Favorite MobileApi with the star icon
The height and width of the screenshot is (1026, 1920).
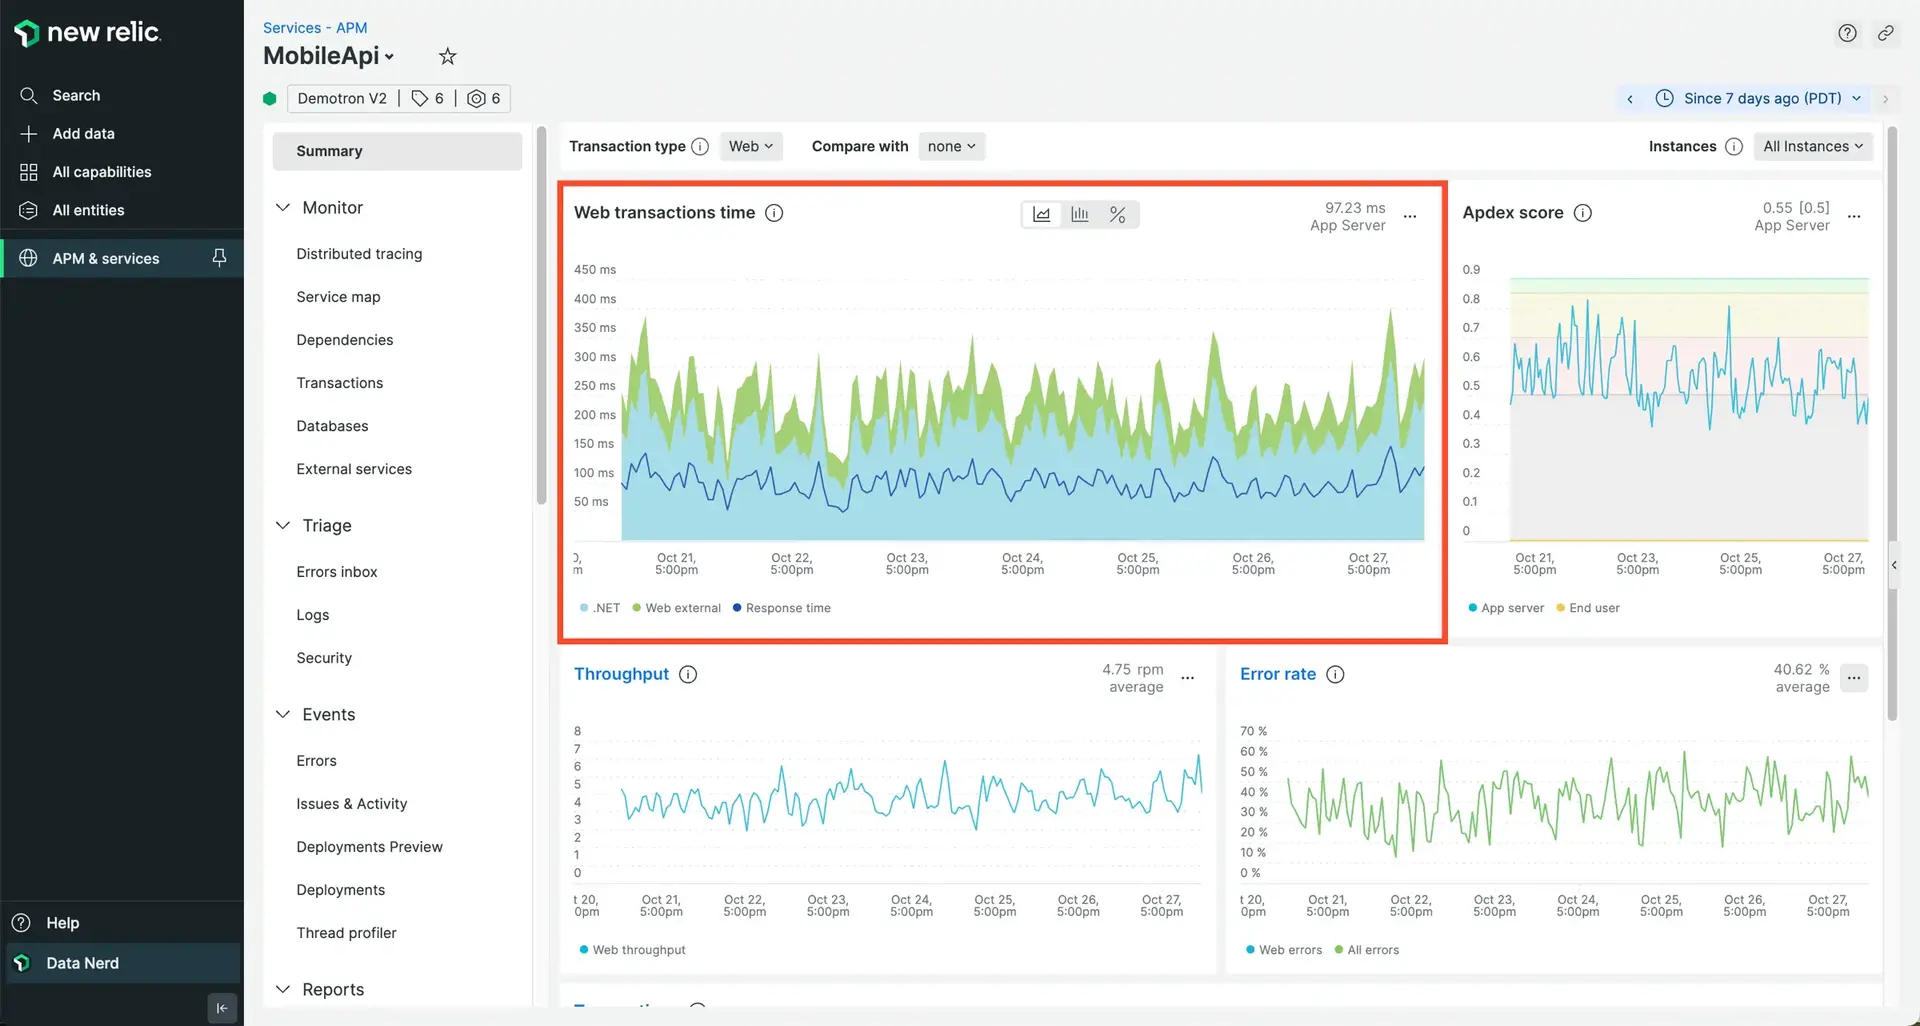coord(448,57)
